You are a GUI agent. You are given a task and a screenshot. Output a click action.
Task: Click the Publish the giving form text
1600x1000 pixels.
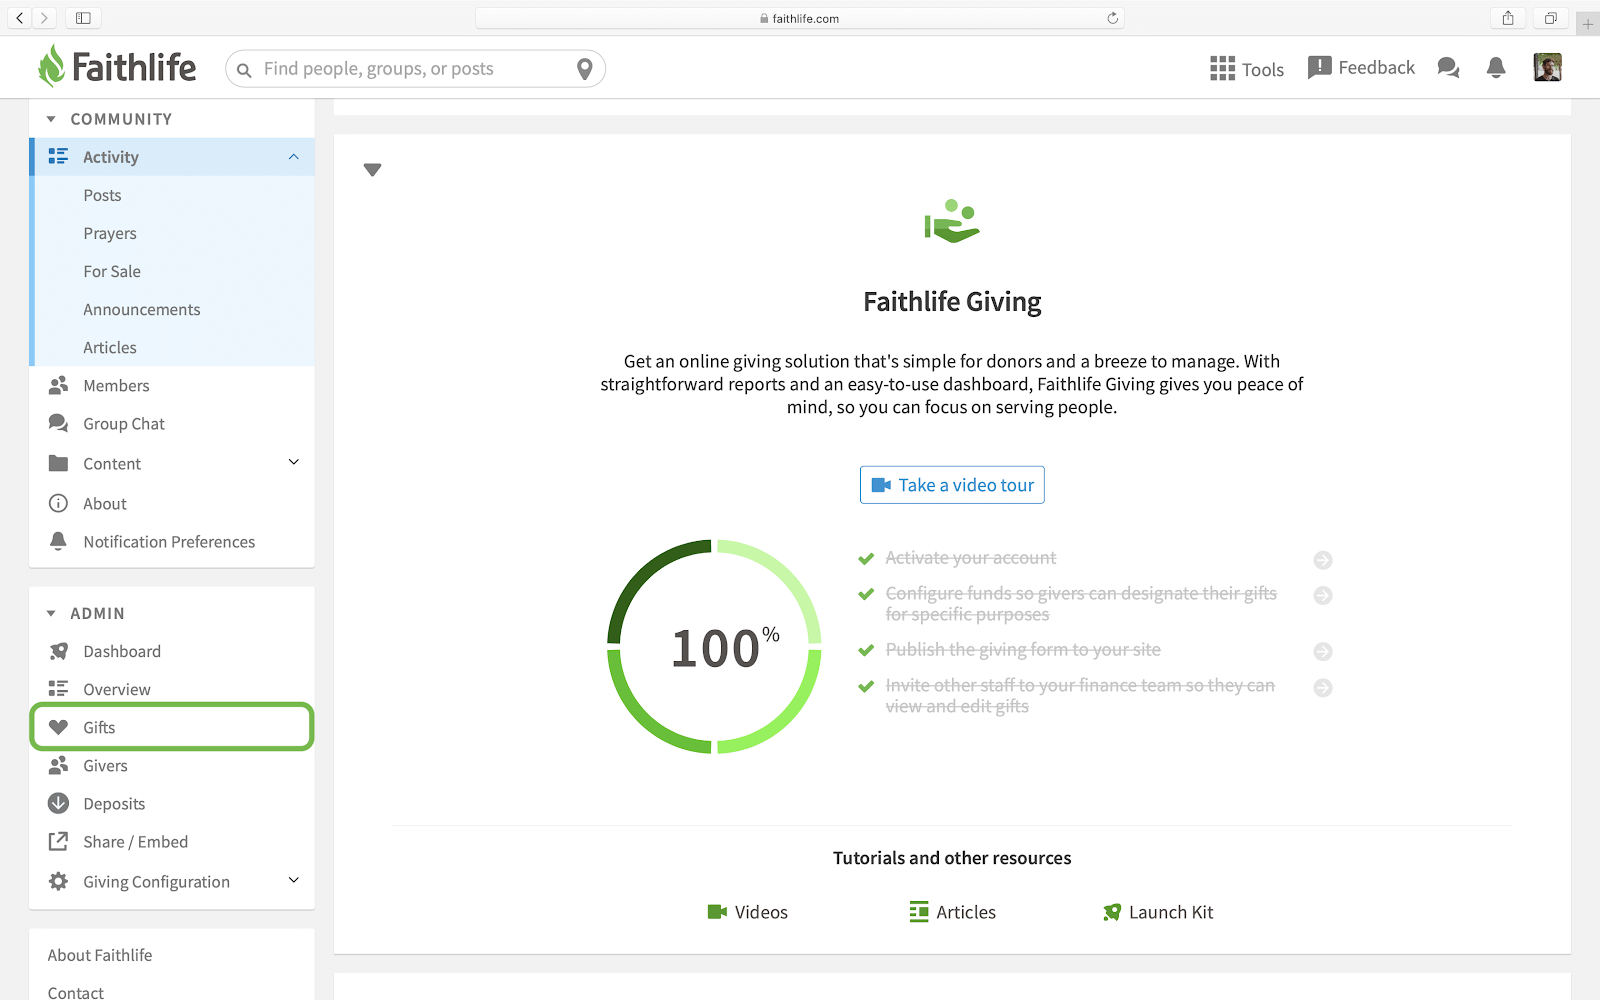point(1023,650)
